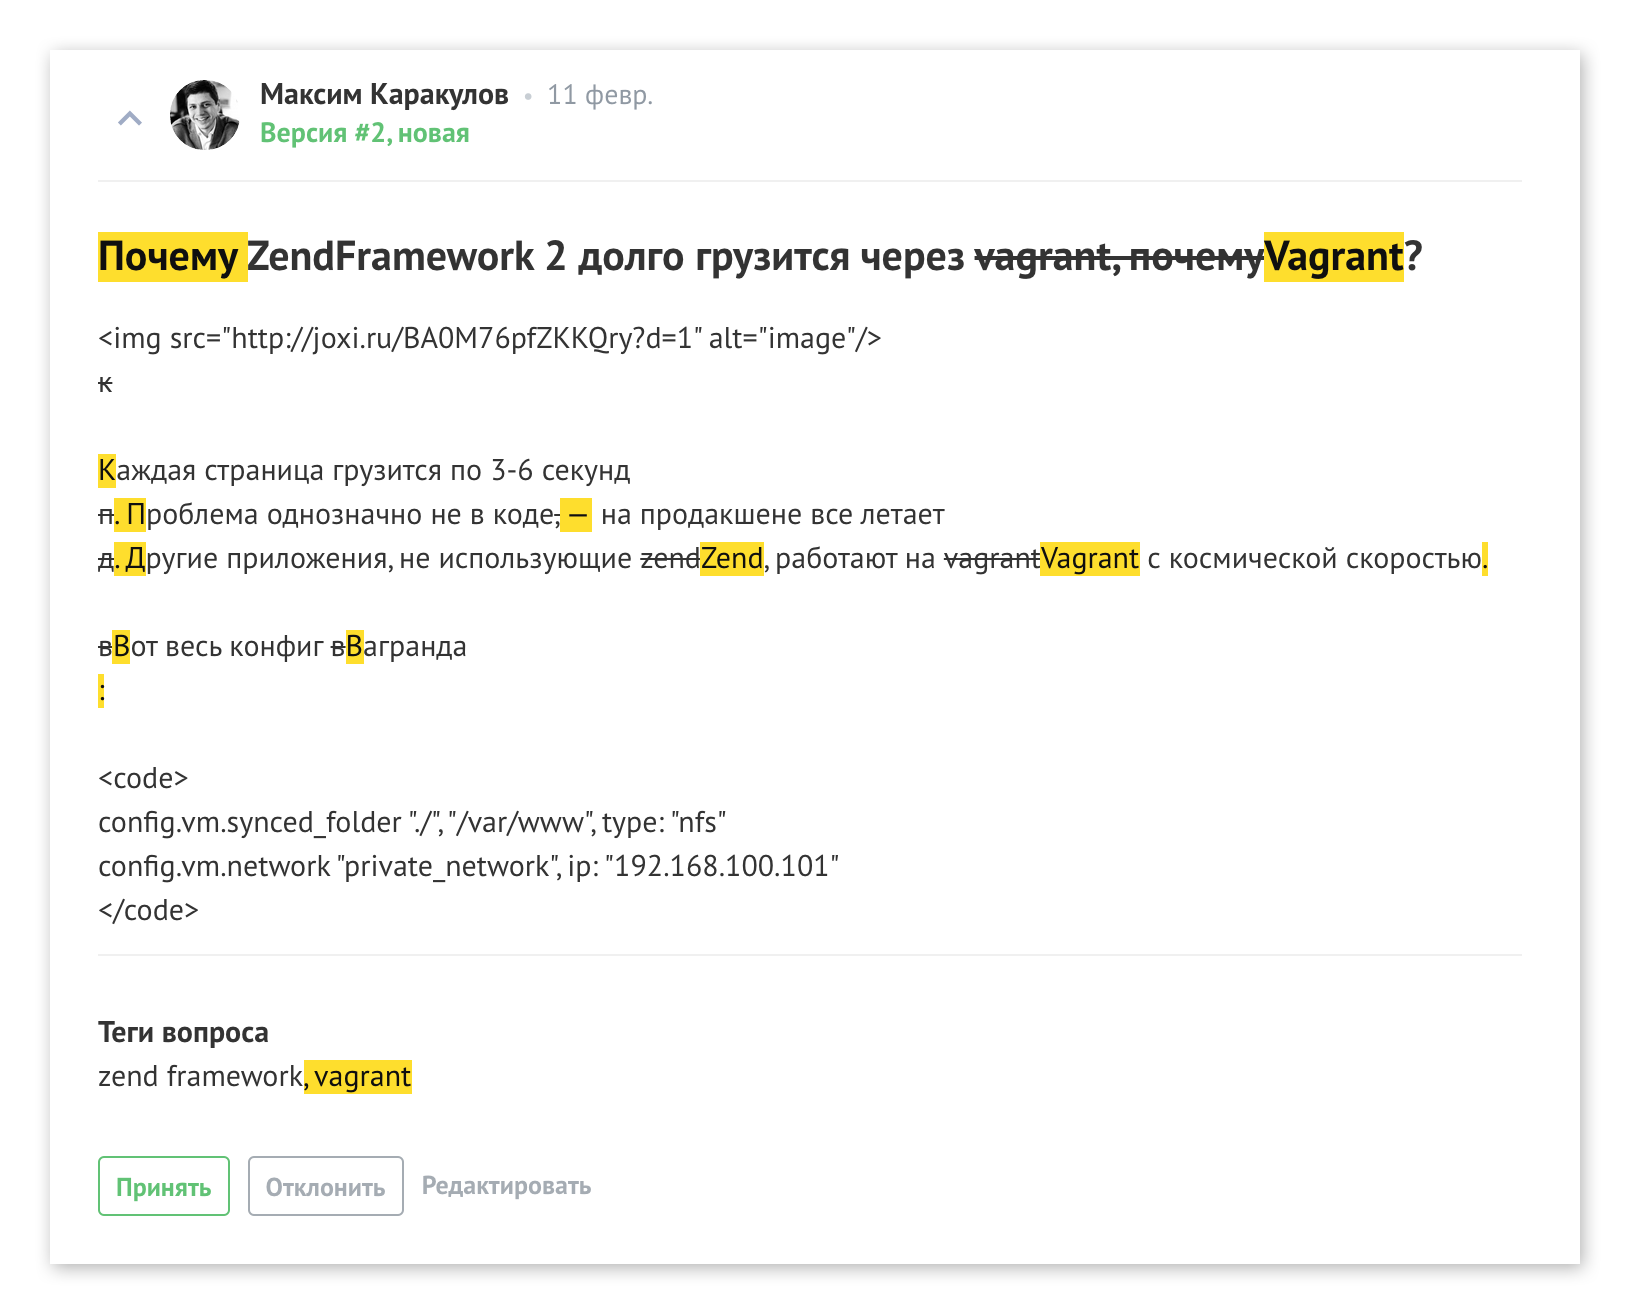1630x1314 pixels.
Task: Click the struck-through 'vagrant, почему' in the title
Action: pos(1118,257)
